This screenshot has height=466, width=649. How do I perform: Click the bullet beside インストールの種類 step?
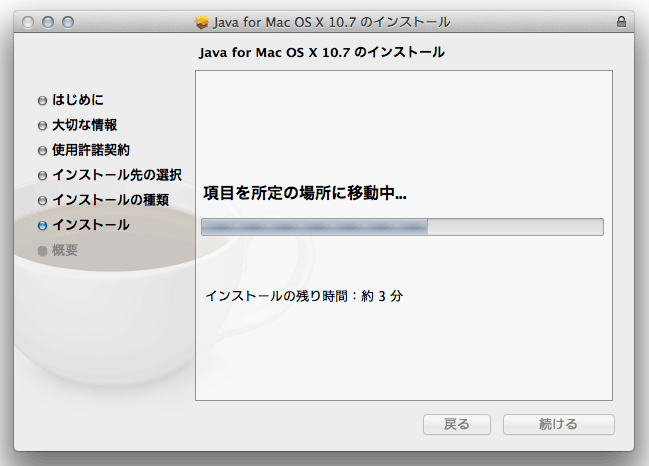(42, 201)
